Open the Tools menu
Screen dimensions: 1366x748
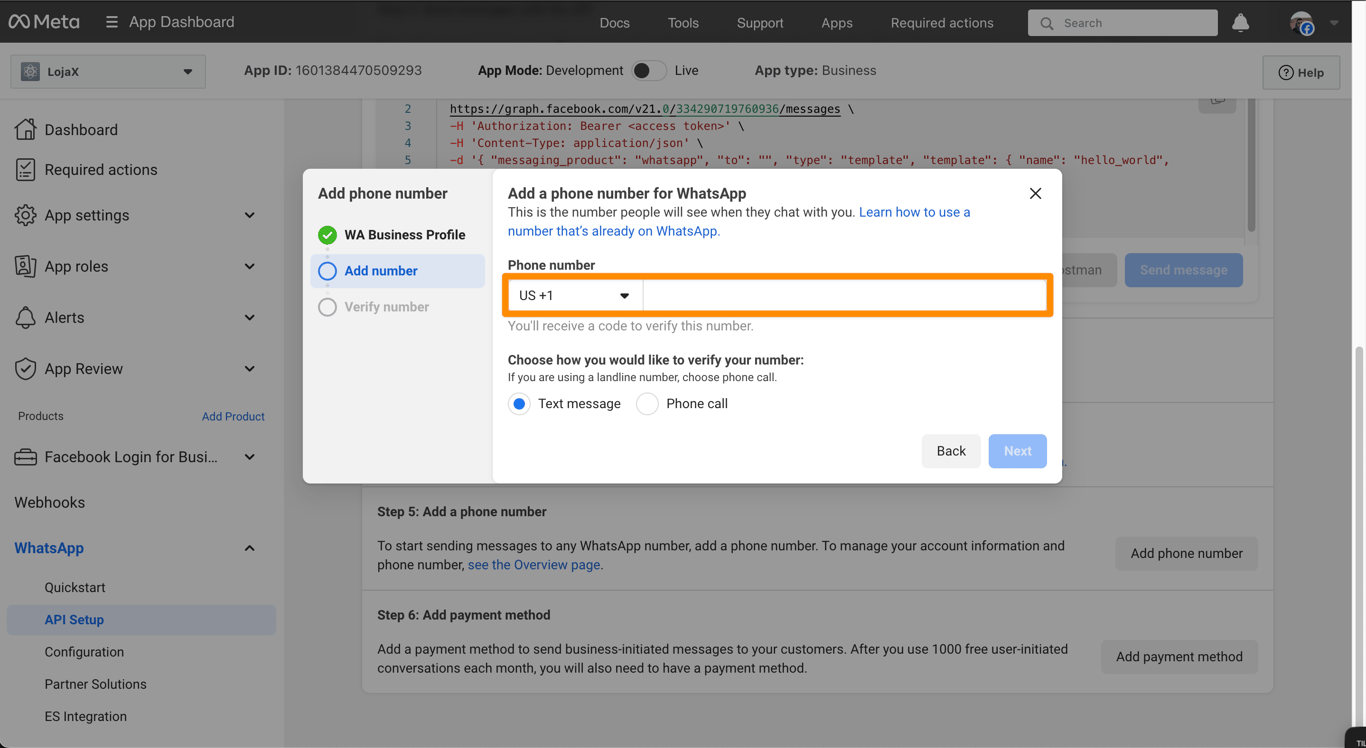[x=683, y=23]
